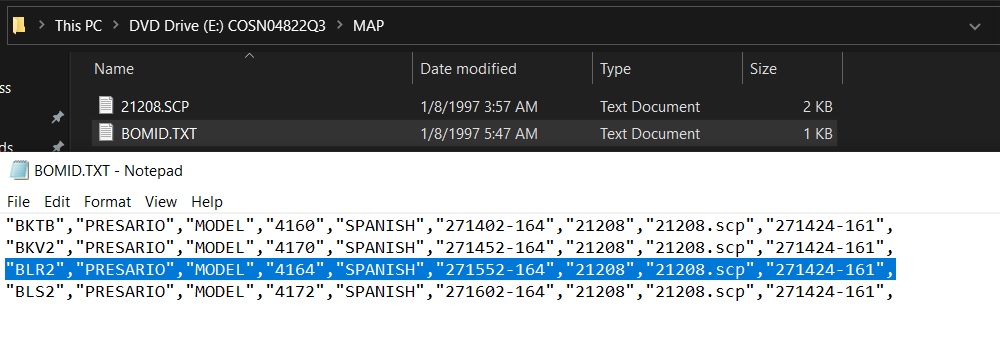Click the "271402-164" value in Notepad
The height and width of the screenshot is (364, 1000).
point(496,225)
